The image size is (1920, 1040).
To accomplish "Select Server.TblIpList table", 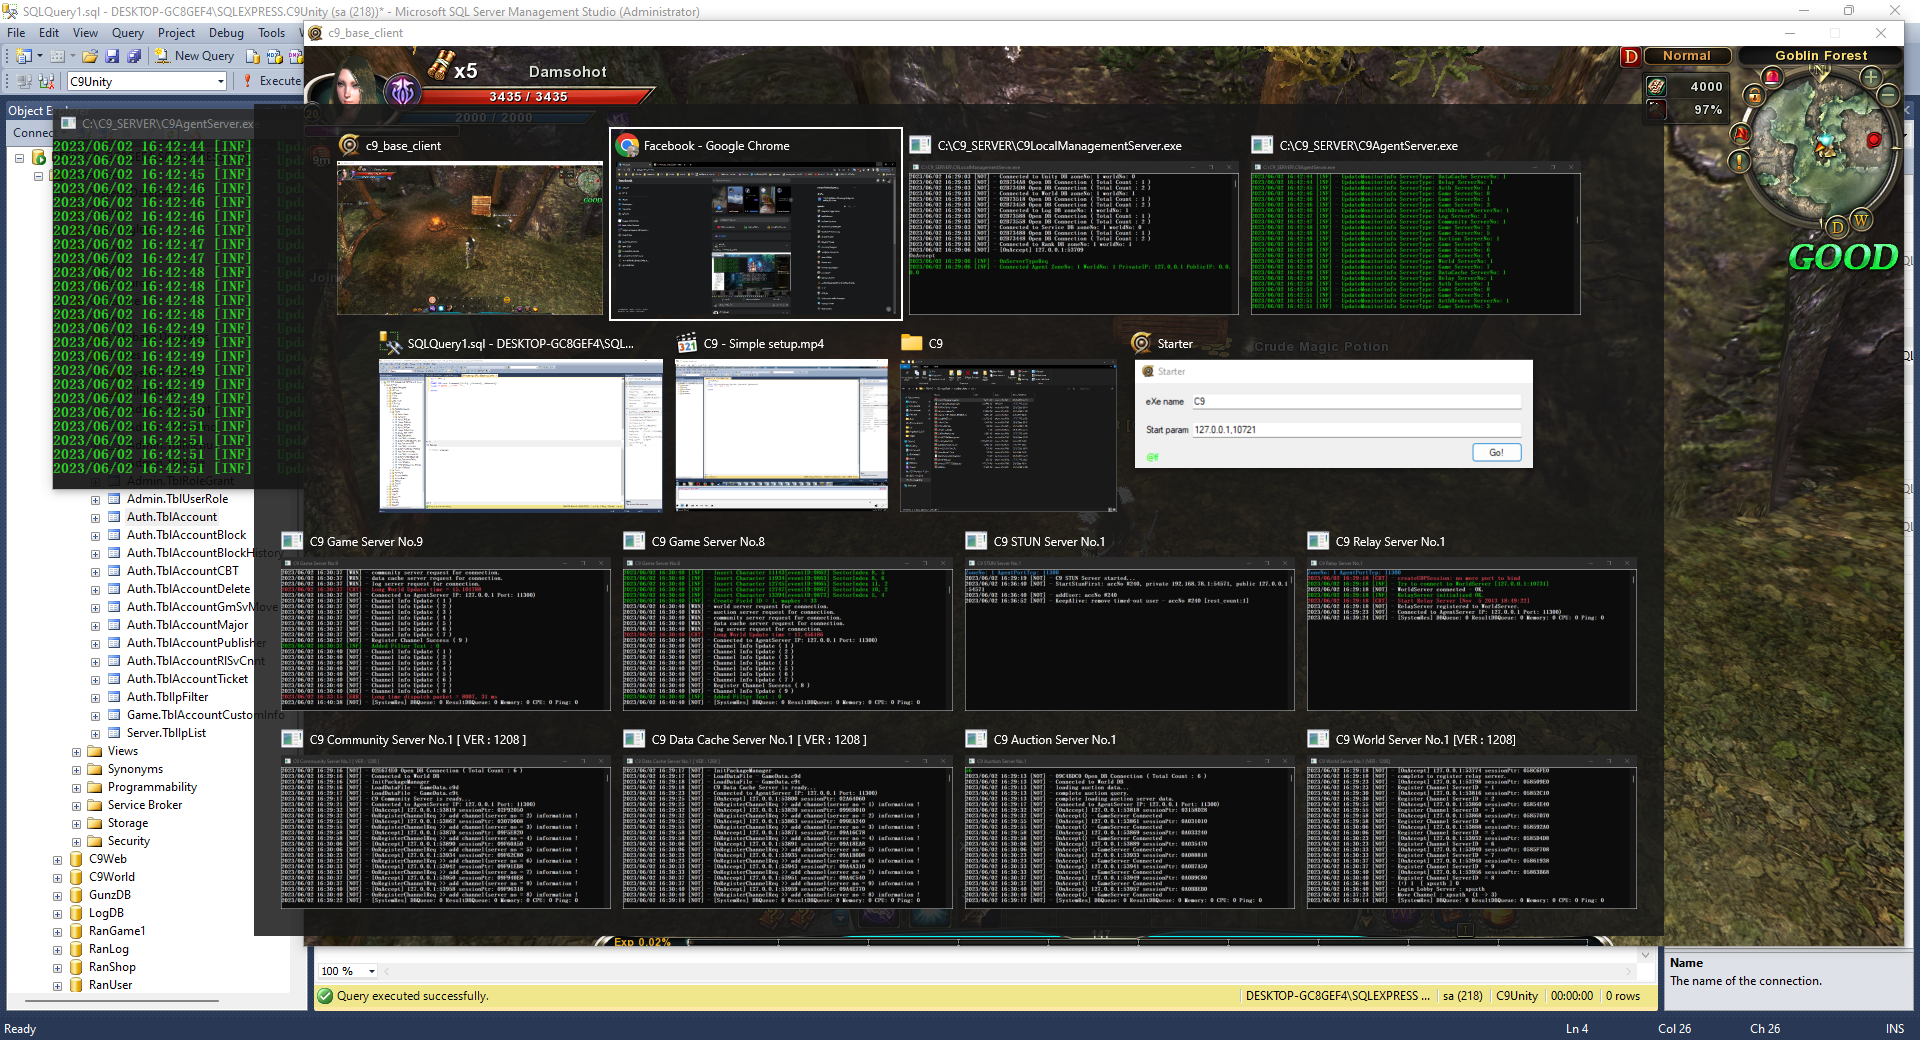I will tap(166, 733).
